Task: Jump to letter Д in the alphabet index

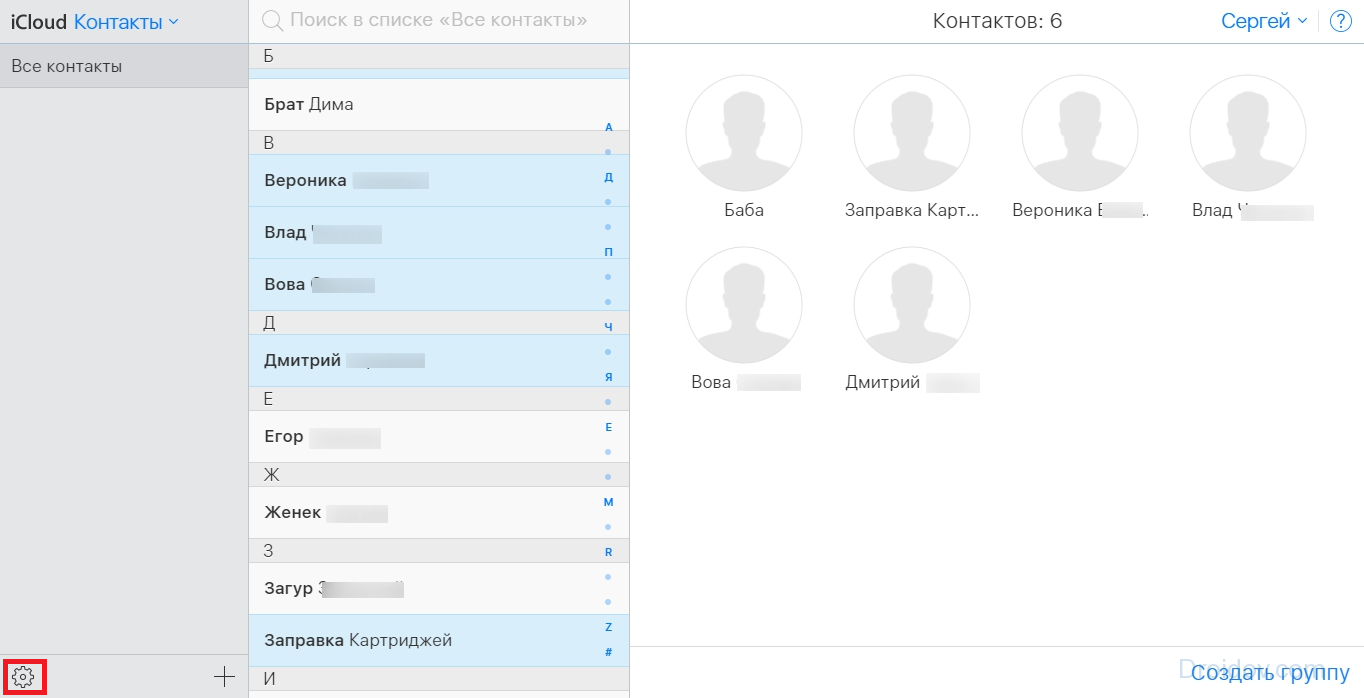Action: (608, 177)
